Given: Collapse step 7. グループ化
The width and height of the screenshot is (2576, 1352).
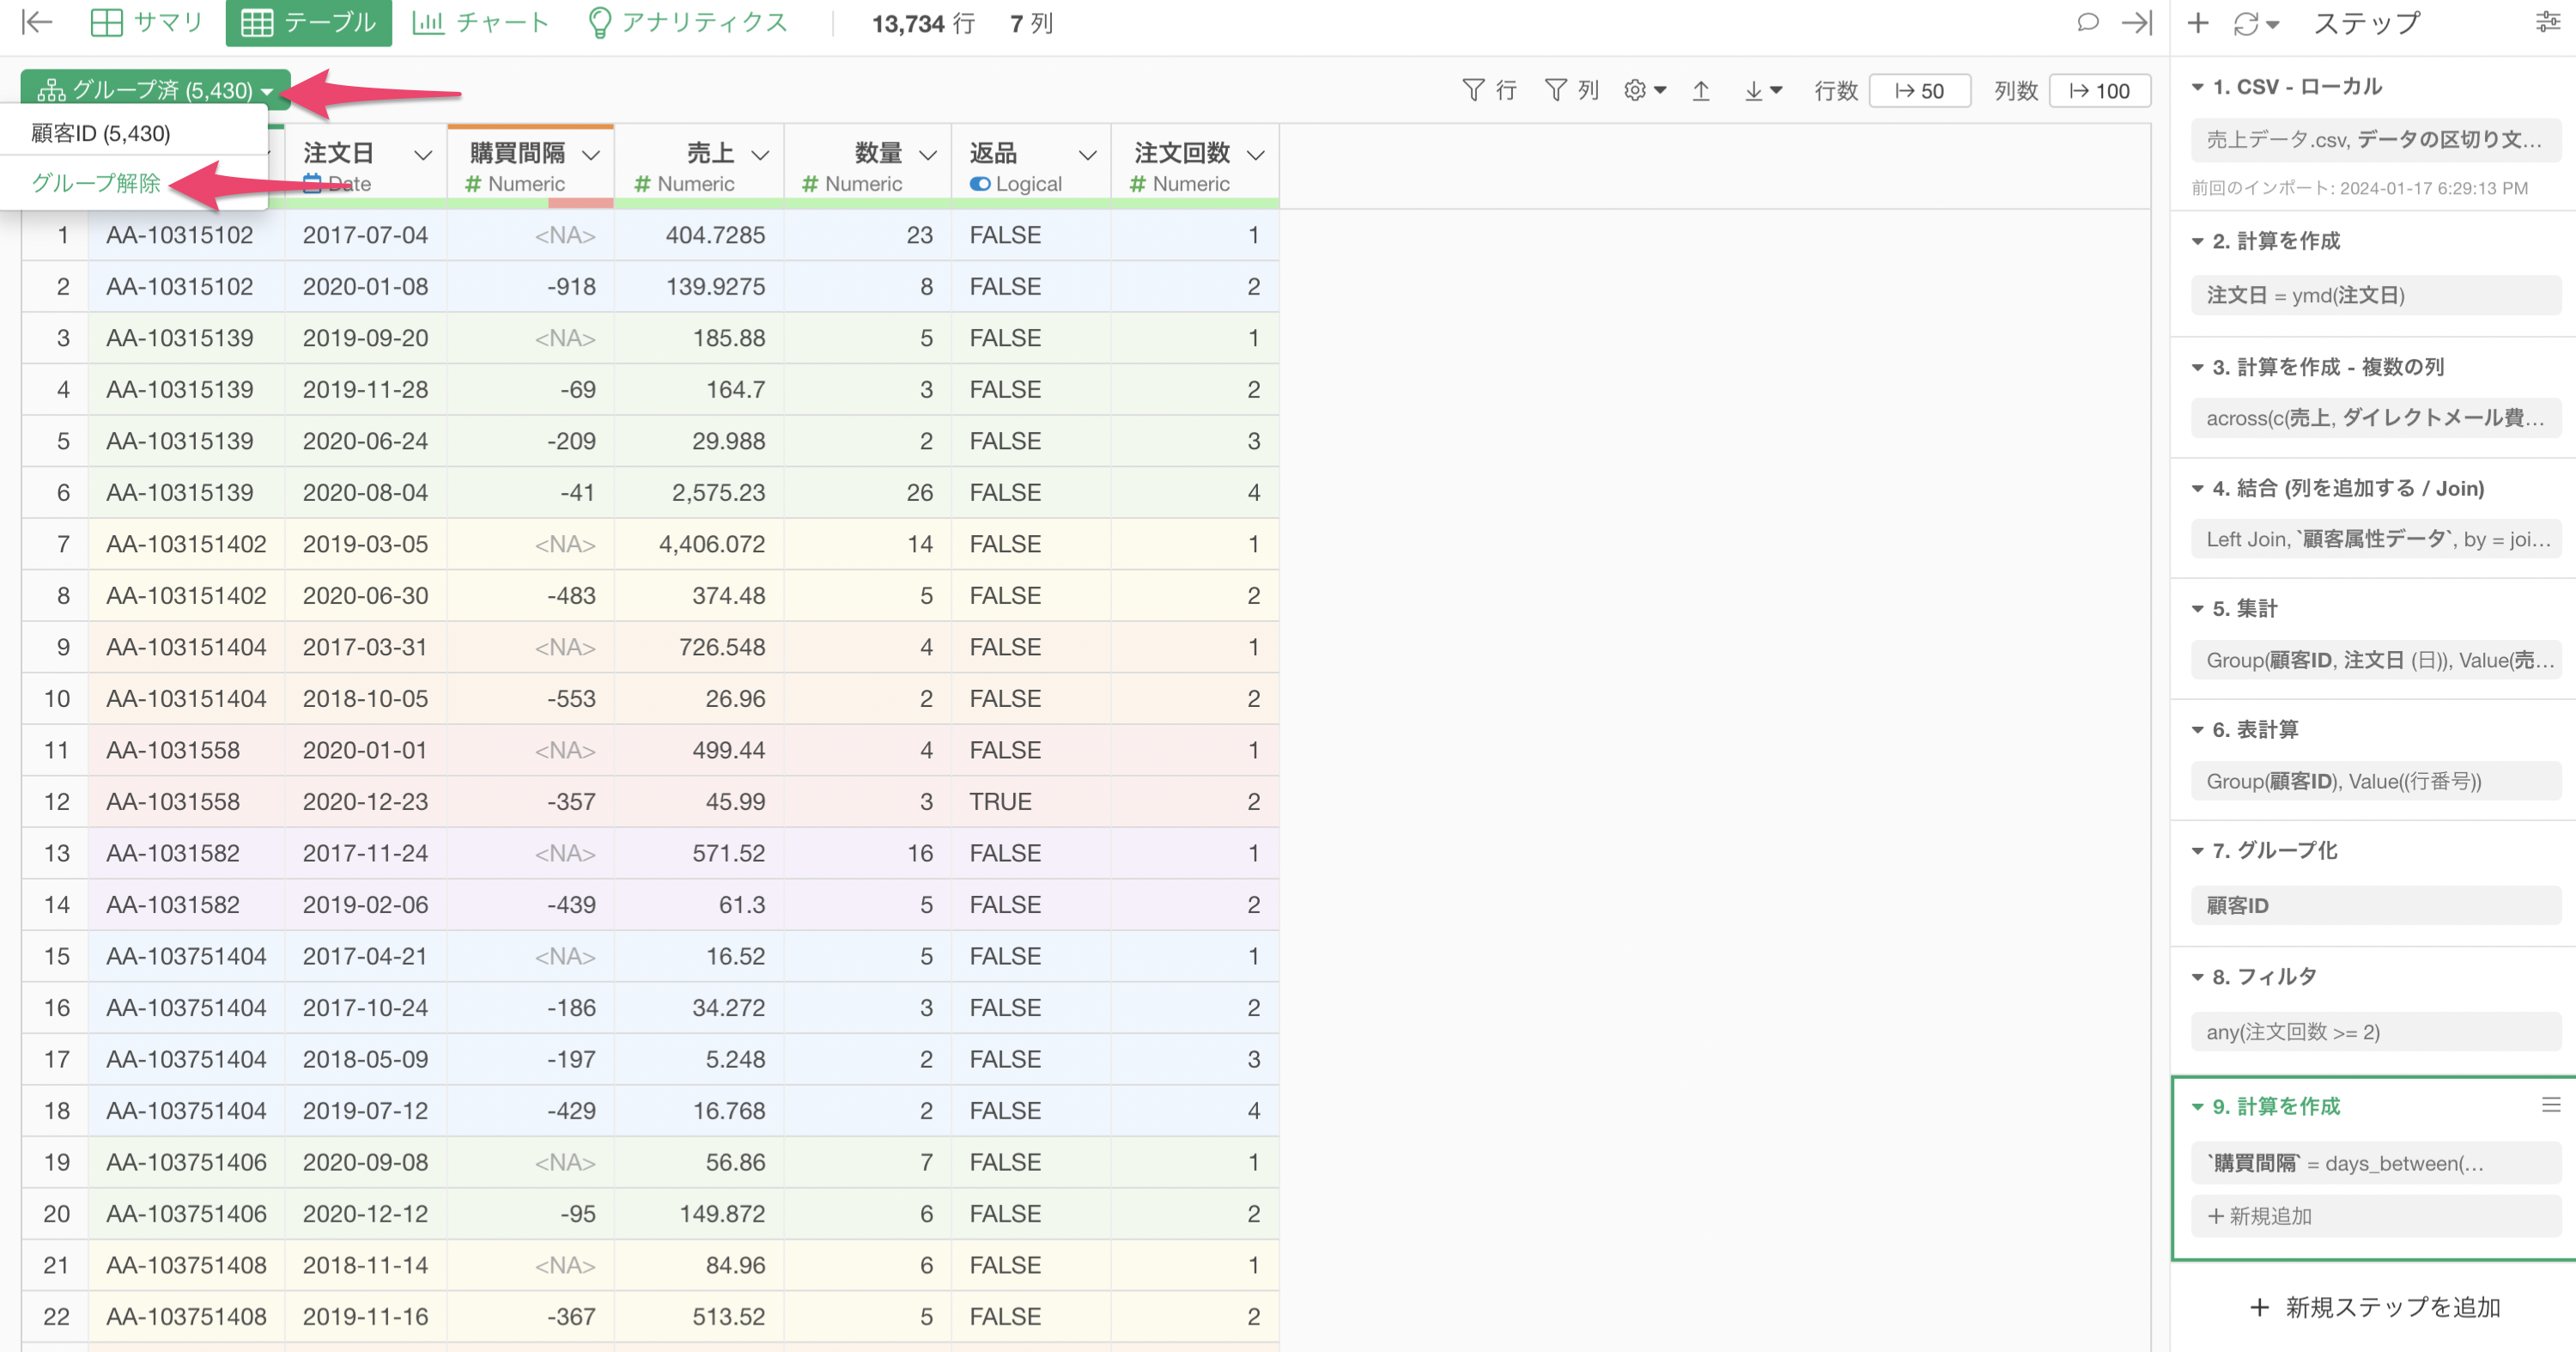Looking at the screenshot, I should tap(2198, 850).
